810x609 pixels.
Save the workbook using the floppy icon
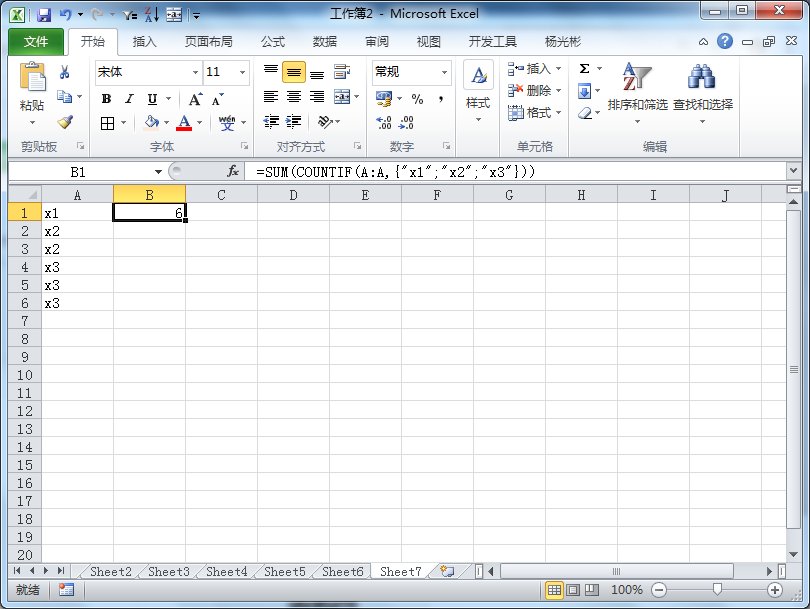click(43, 15)
